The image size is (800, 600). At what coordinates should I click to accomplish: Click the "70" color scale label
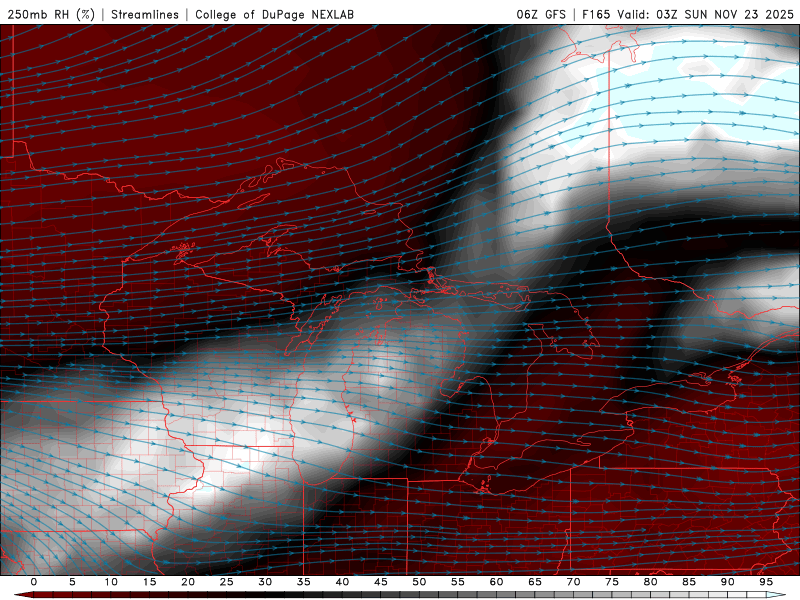coord(573,582)
